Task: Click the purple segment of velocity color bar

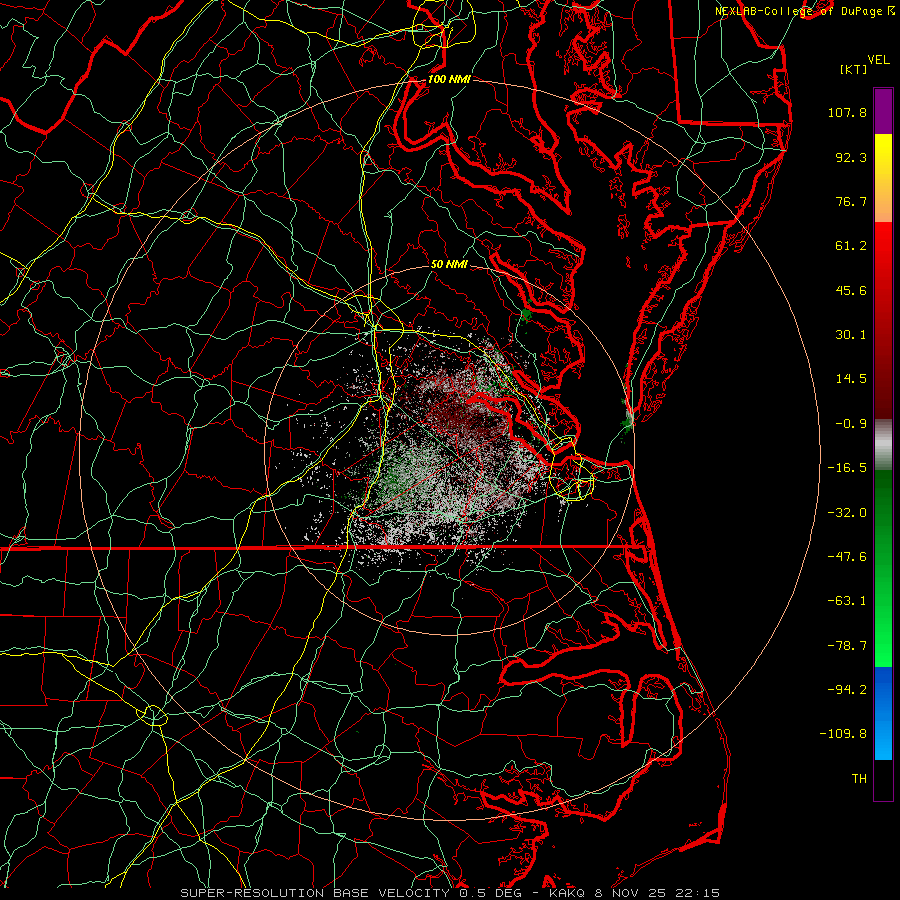Action: [x=883, y=111]
